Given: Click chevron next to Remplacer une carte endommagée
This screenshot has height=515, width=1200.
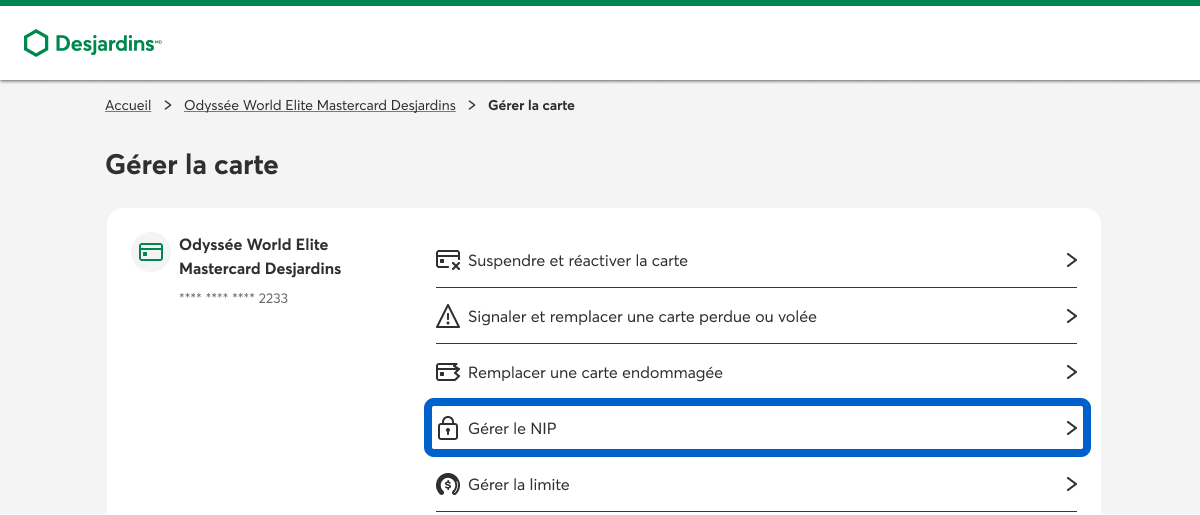Looking at the screenshot, I should click(1071, 373).
